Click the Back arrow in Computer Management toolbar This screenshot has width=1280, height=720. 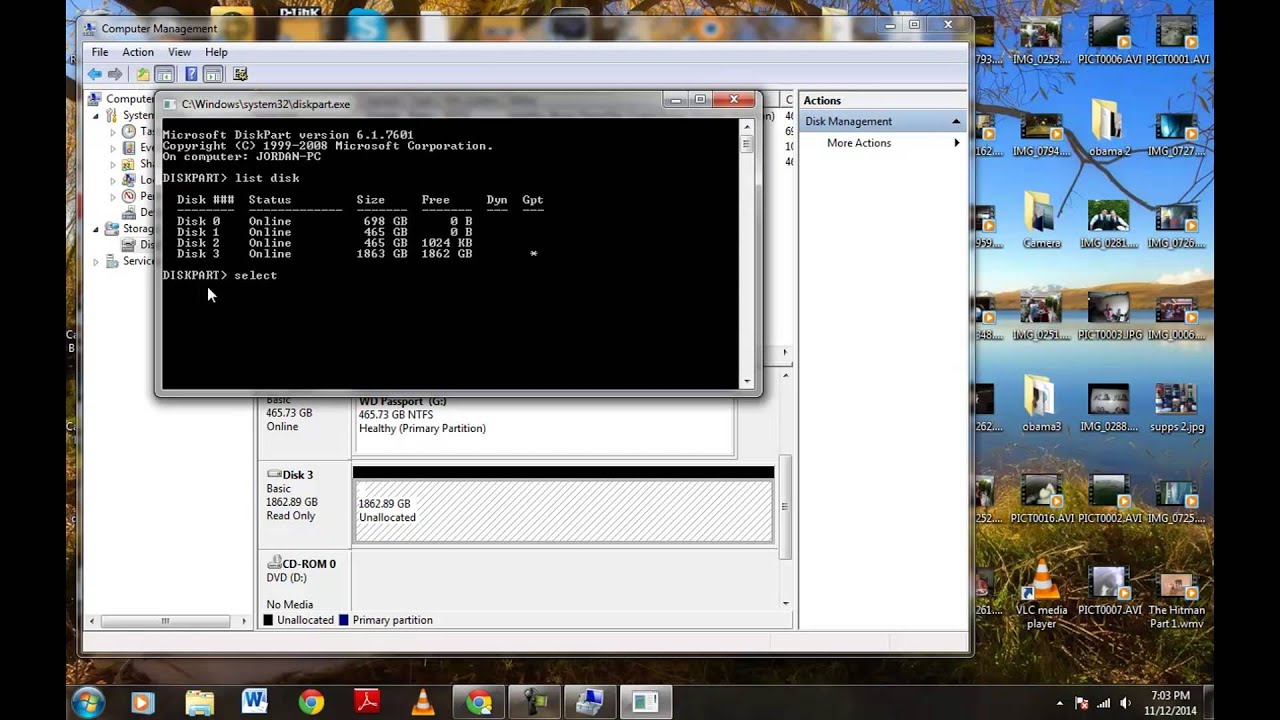[x=94, y=74]
